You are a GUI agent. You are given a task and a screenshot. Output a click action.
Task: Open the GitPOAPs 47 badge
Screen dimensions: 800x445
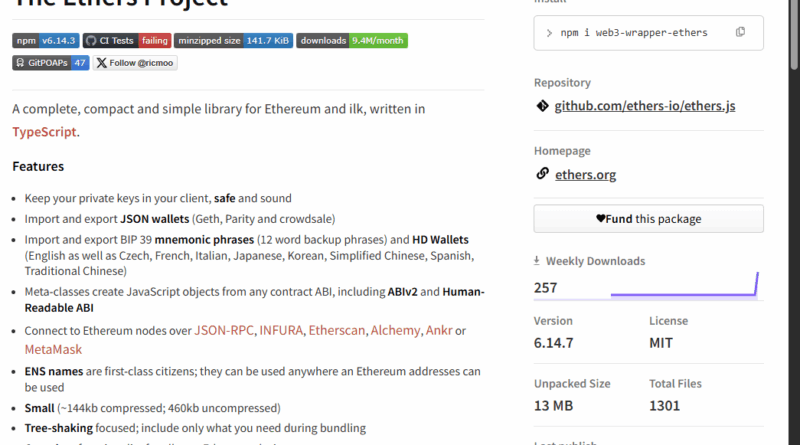point(51,63)
